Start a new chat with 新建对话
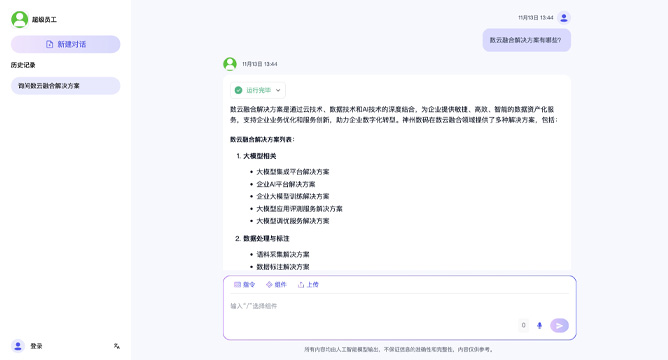 [66, 44]
